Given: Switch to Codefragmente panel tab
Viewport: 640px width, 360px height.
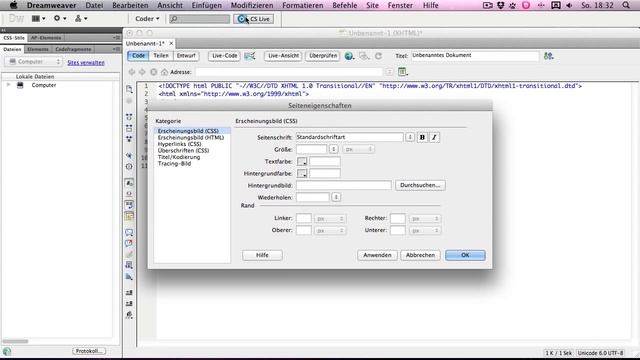Looking at the screenshot, I should click(73, 49).
